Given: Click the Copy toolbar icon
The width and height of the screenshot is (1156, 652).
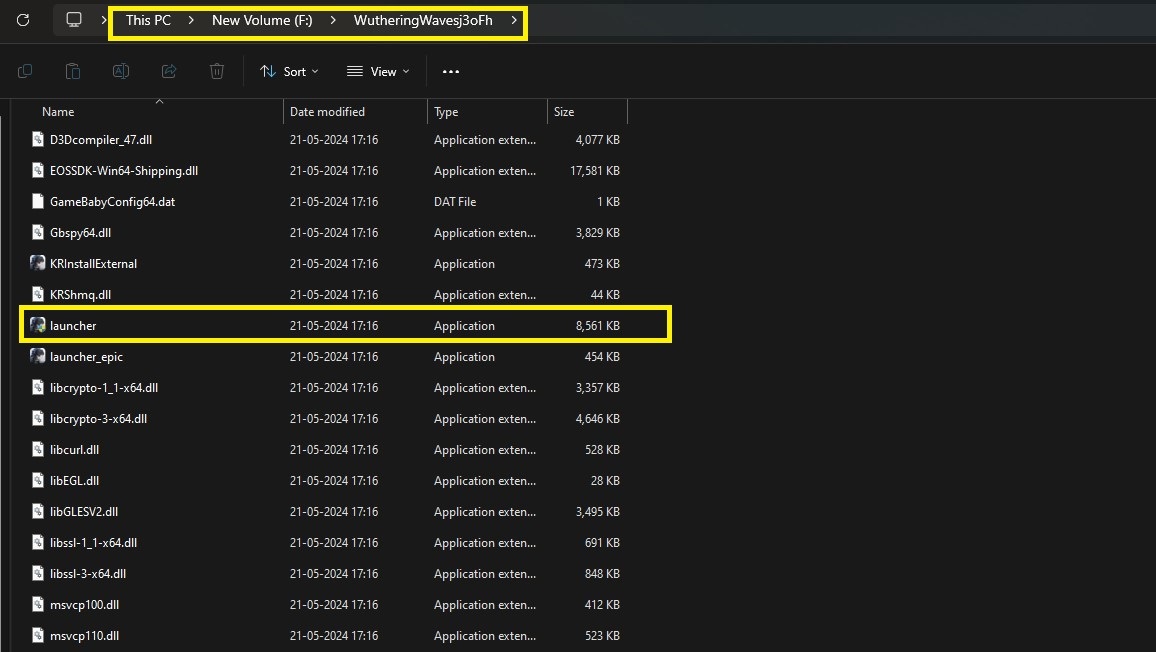Looking at the screenshot, I should point(24,72).
